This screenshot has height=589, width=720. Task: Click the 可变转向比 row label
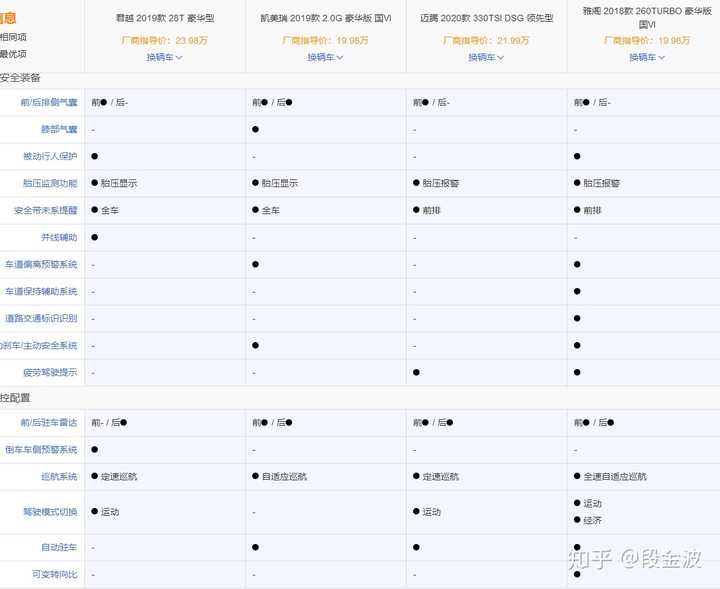pyautogui.click(x=55, y=574)
